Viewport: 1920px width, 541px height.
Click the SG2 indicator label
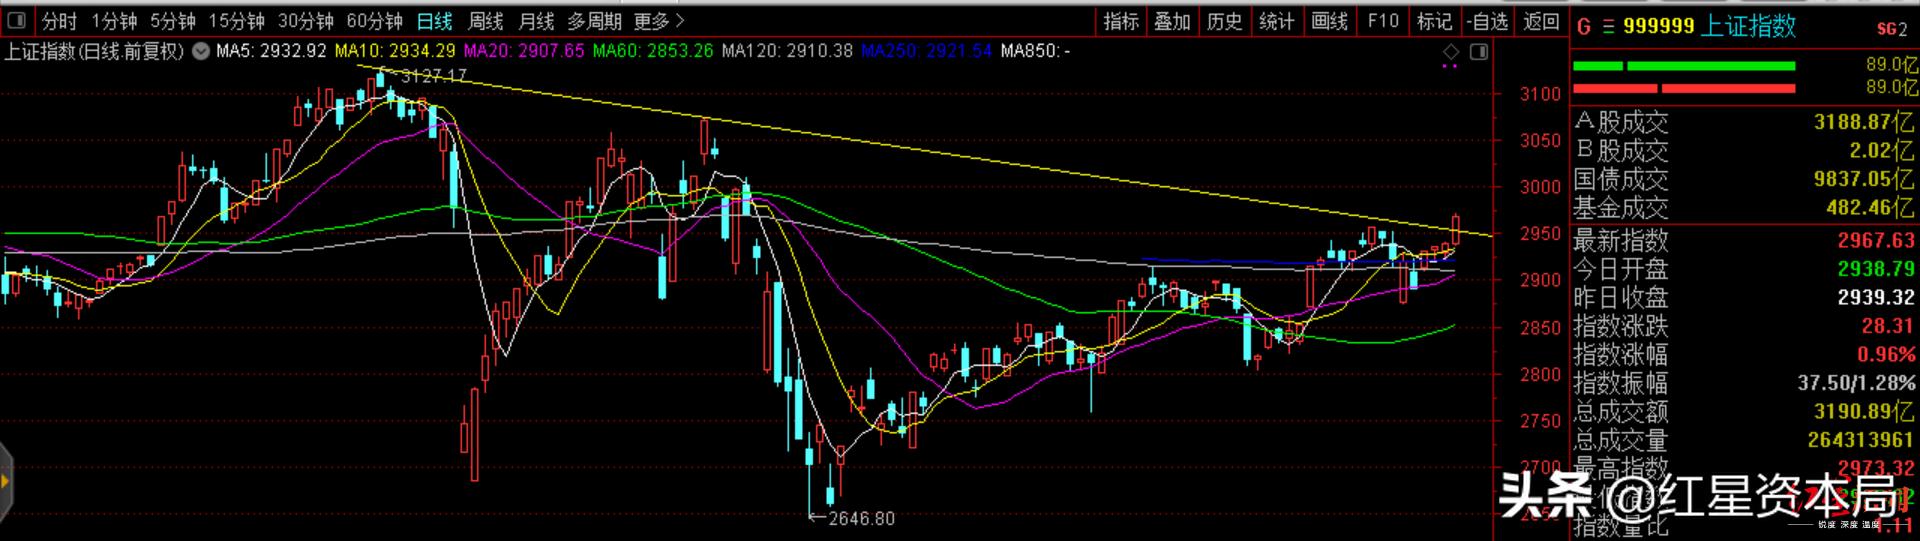(1892, 29)
